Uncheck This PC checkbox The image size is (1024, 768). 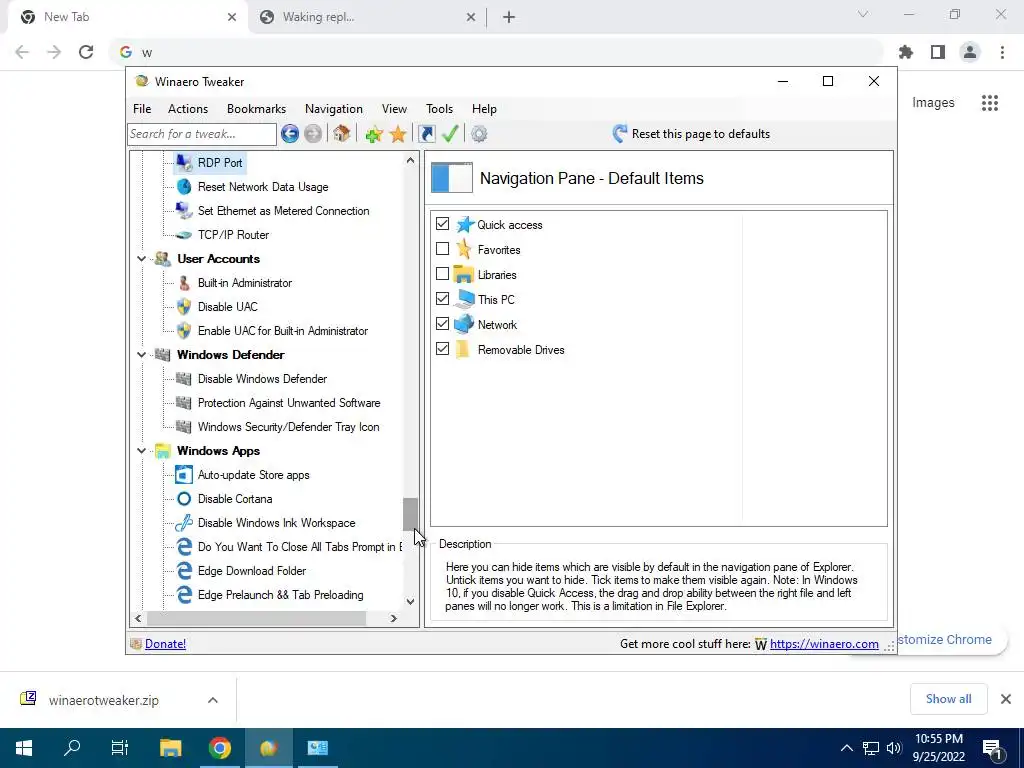tap(443, 298)
